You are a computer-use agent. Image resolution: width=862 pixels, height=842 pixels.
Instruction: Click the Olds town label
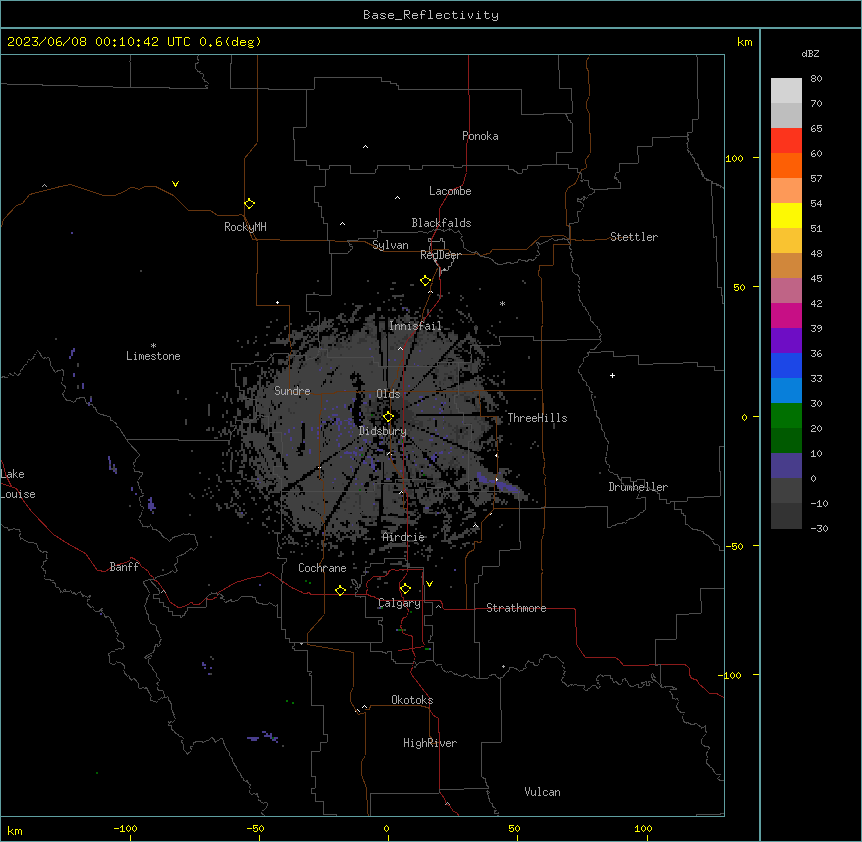pyautogui.click(x=388, y=394)
